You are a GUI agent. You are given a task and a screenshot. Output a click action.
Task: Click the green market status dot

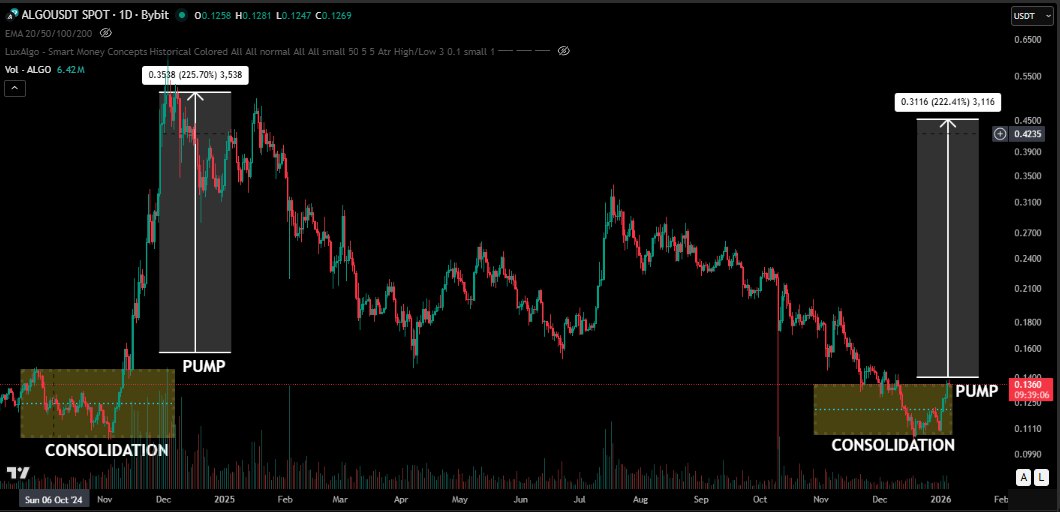[x=180, y=15]
